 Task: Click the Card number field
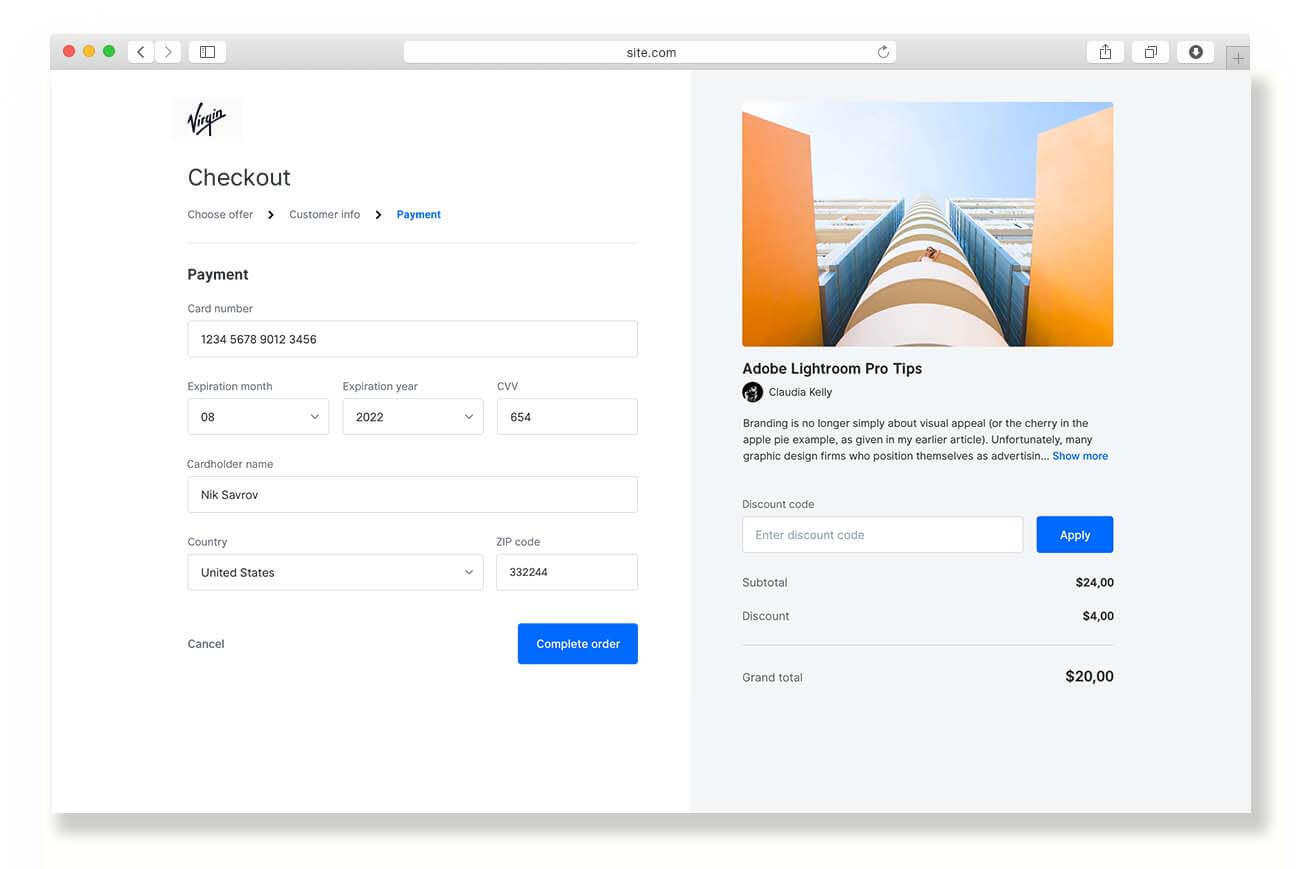(412, 339)
